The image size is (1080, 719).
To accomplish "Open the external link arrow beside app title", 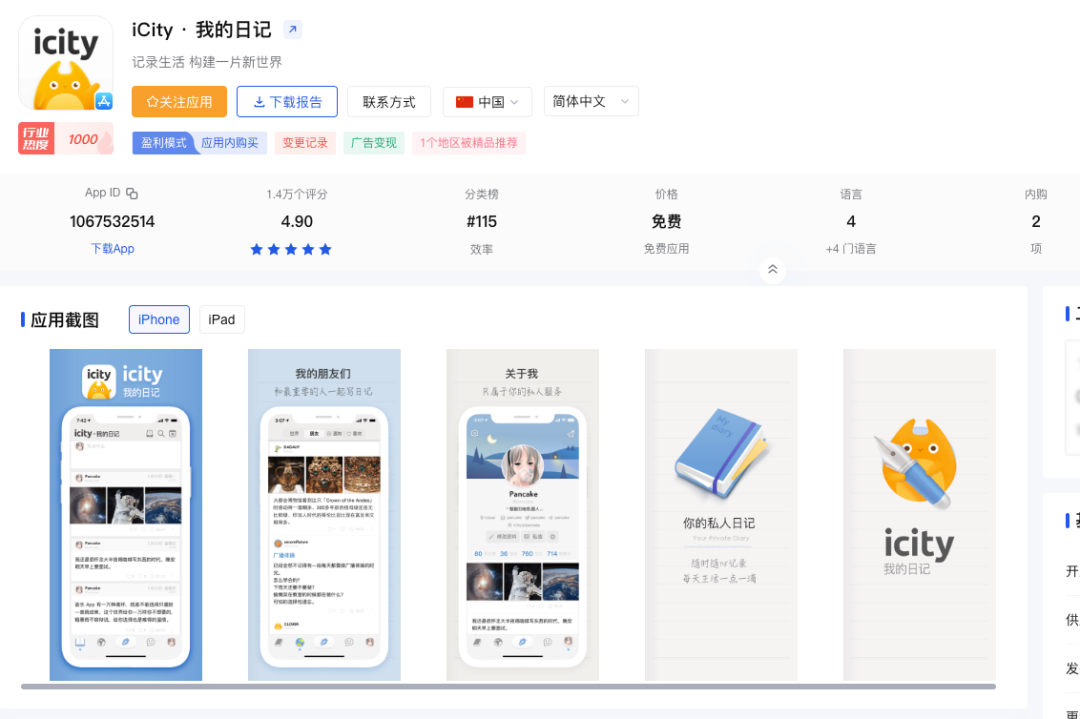I will 293,30.
